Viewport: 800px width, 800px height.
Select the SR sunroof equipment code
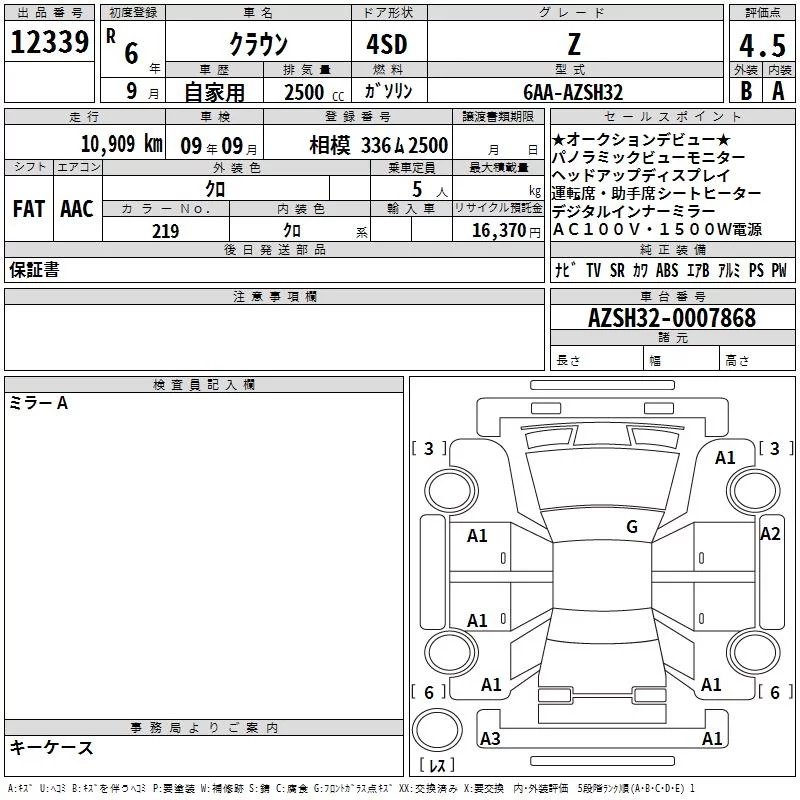(x=617, y=270)
